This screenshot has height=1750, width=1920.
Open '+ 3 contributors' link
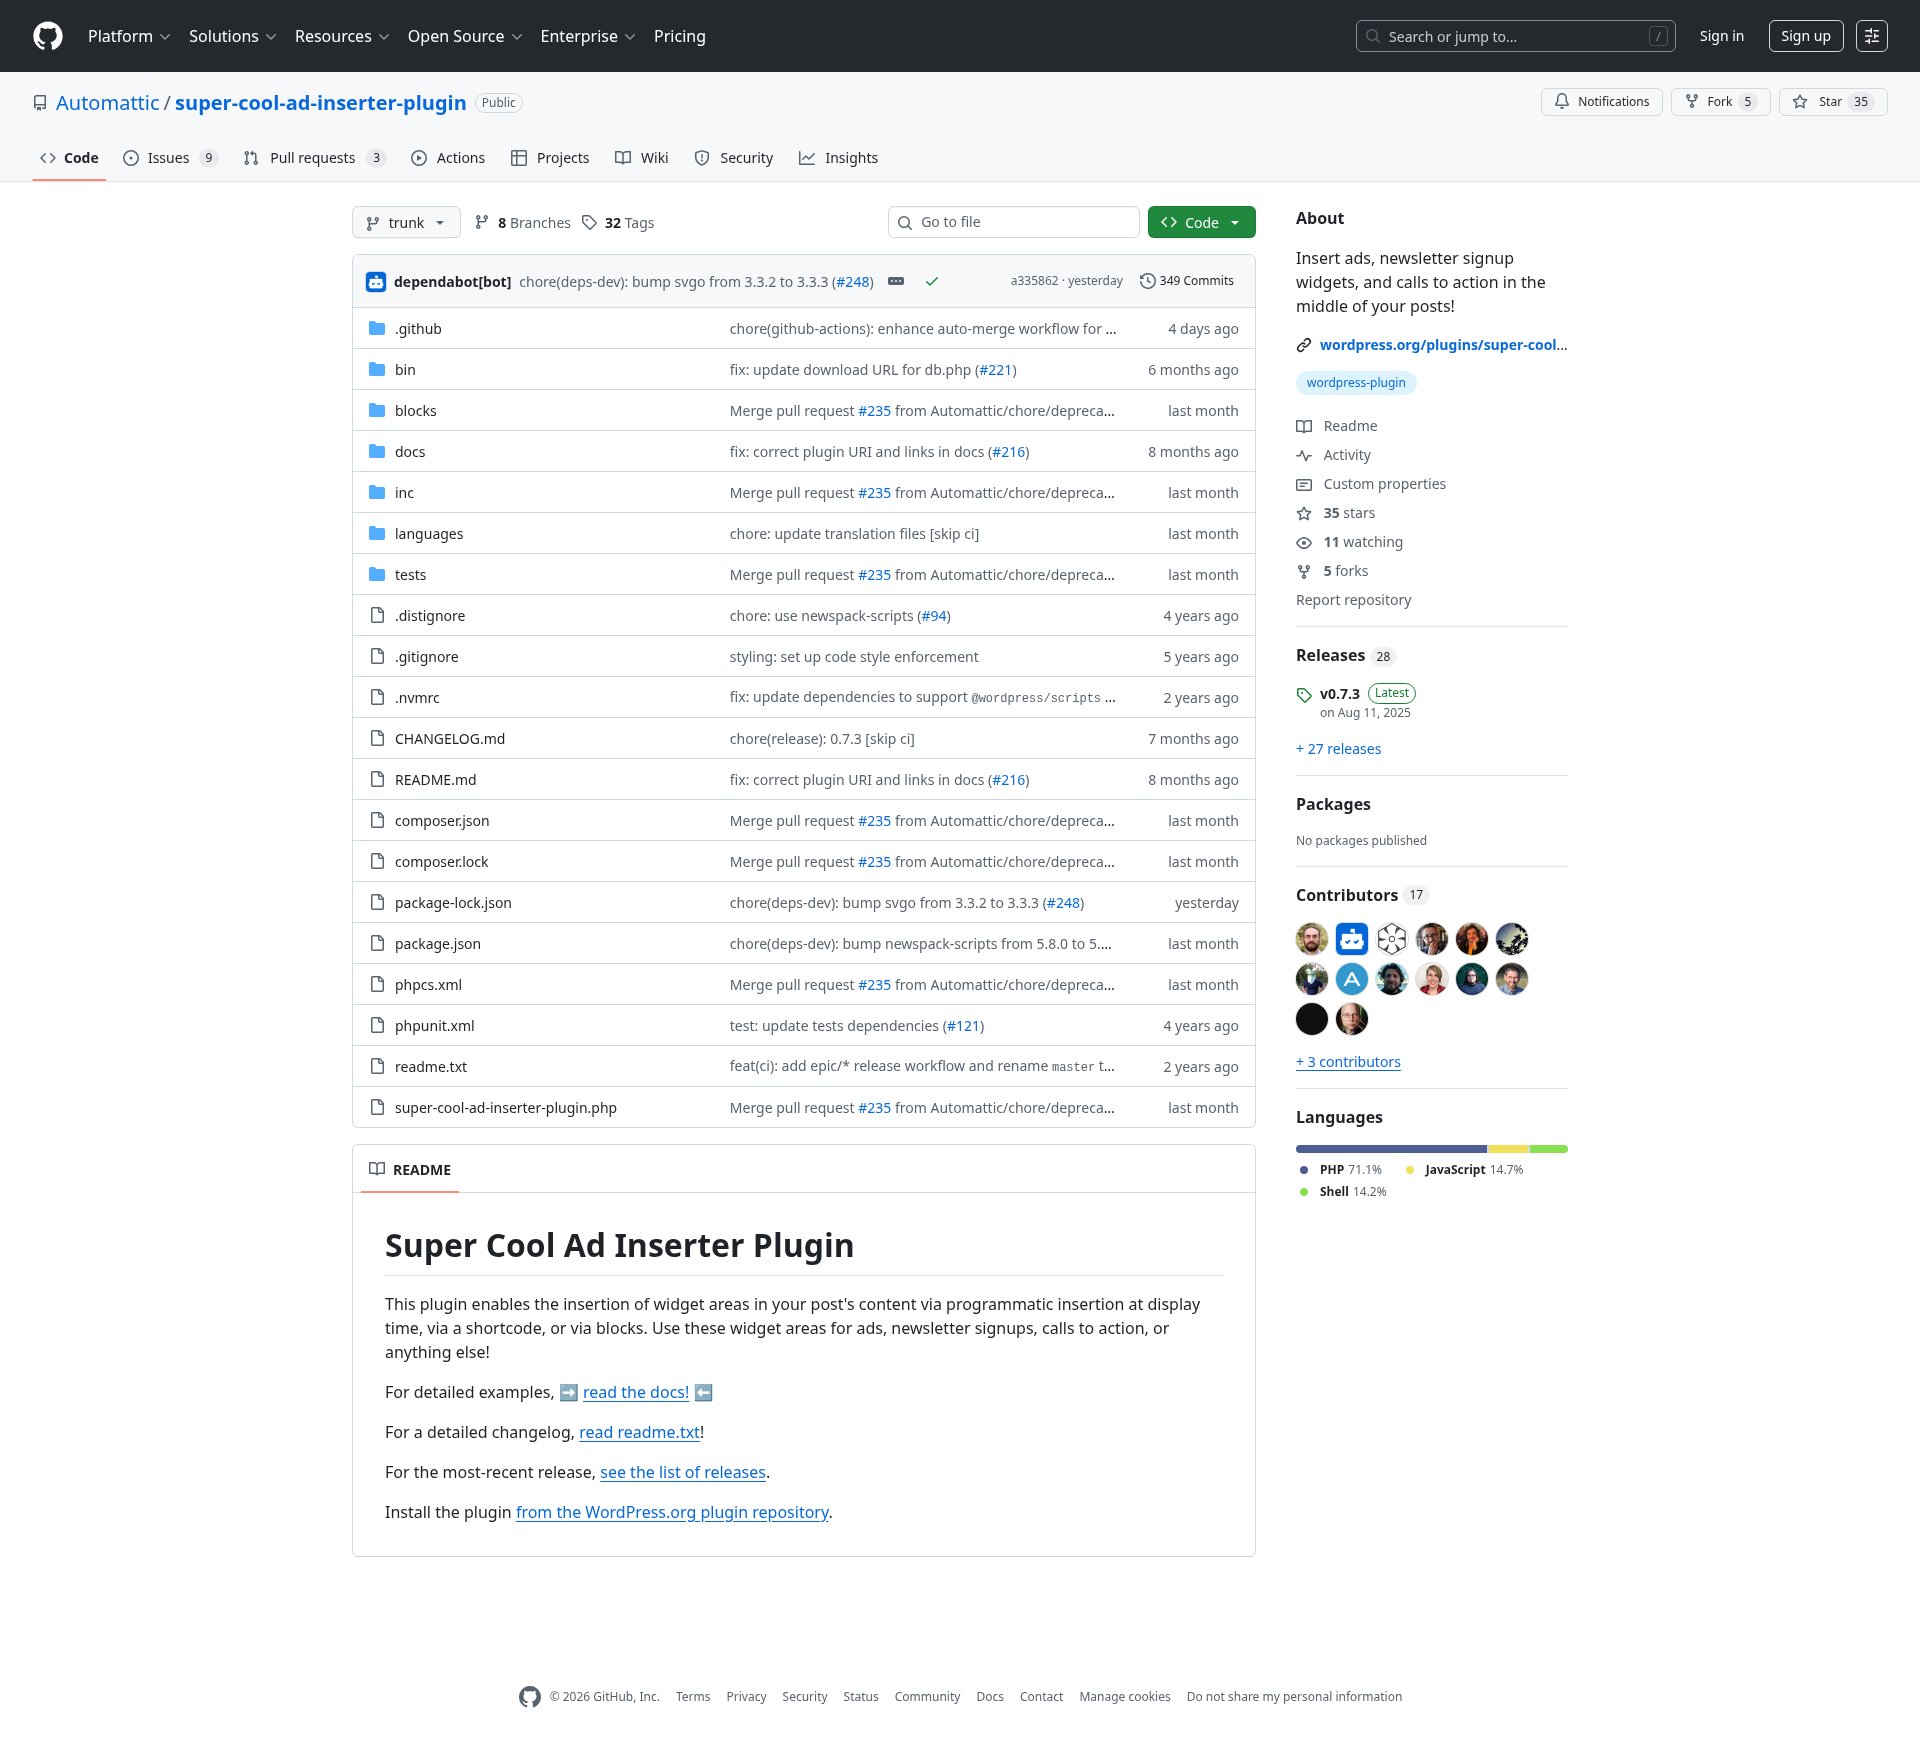pos(1348,1062)
